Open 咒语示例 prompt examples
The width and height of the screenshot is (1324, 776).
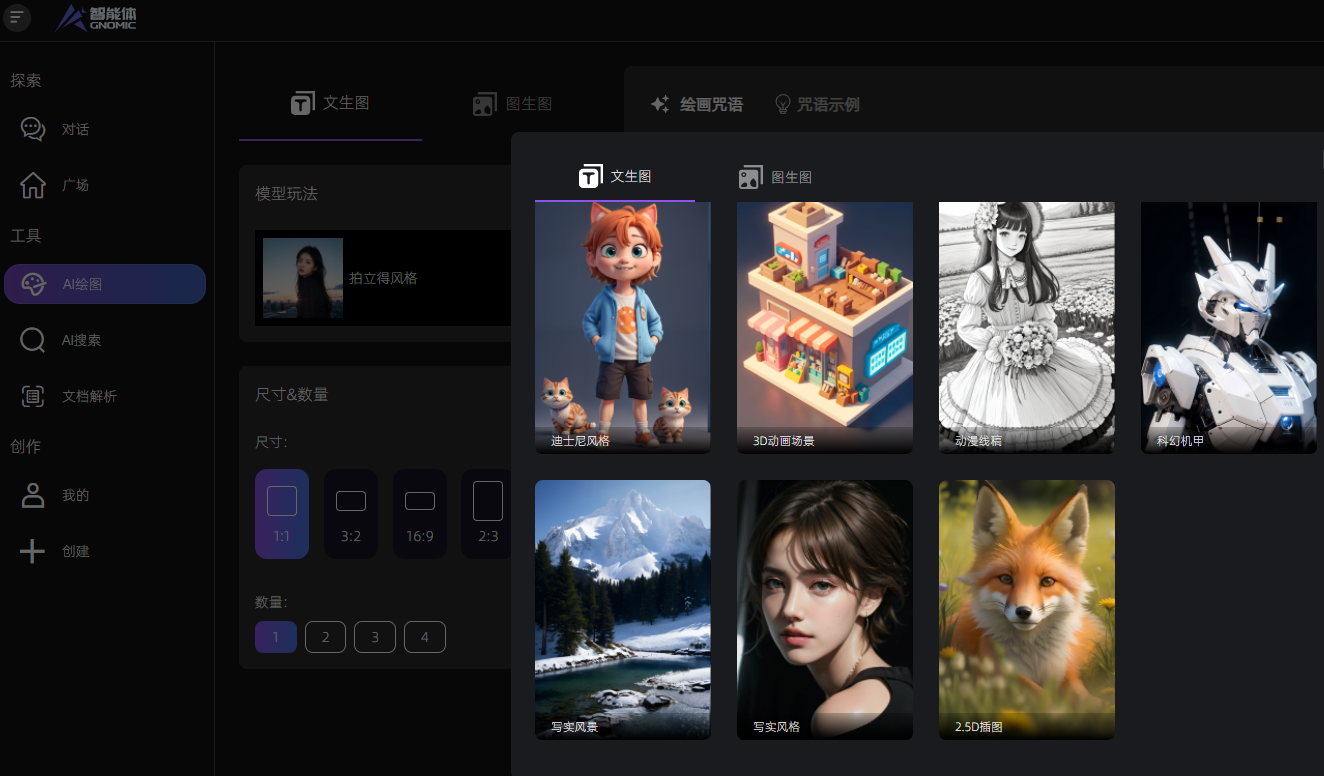[x=817, y=104]
